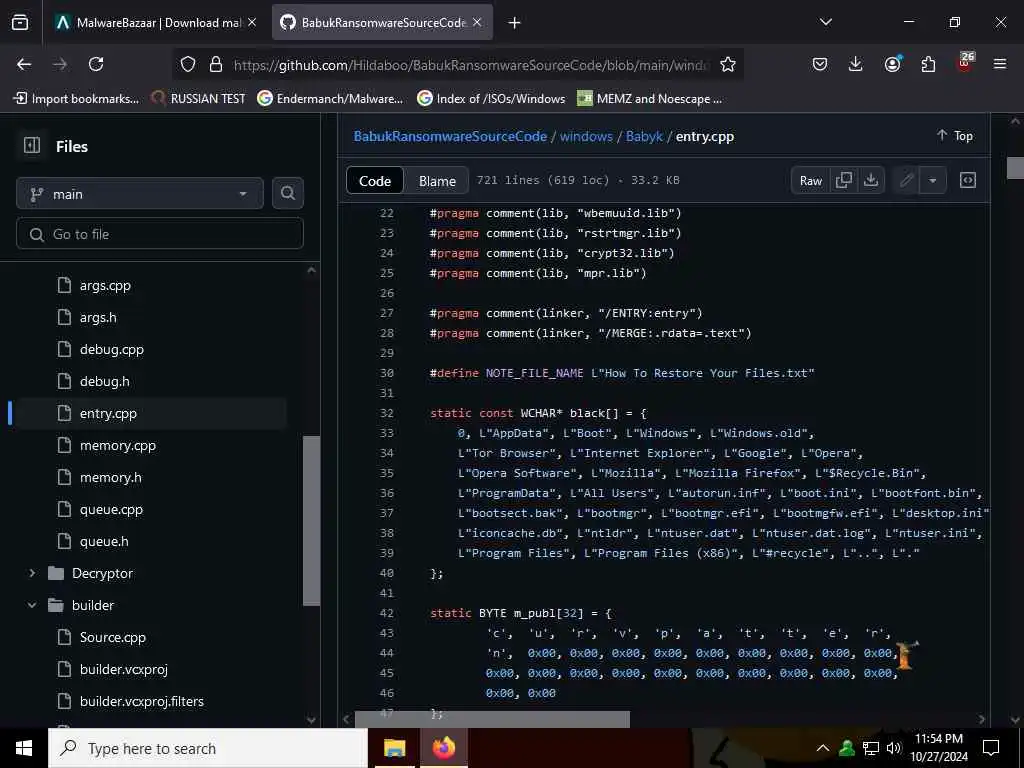The width and height of the screenshot is (1024, 768).
Task: Switch to the Code view
Action: (x=375, y=181)
